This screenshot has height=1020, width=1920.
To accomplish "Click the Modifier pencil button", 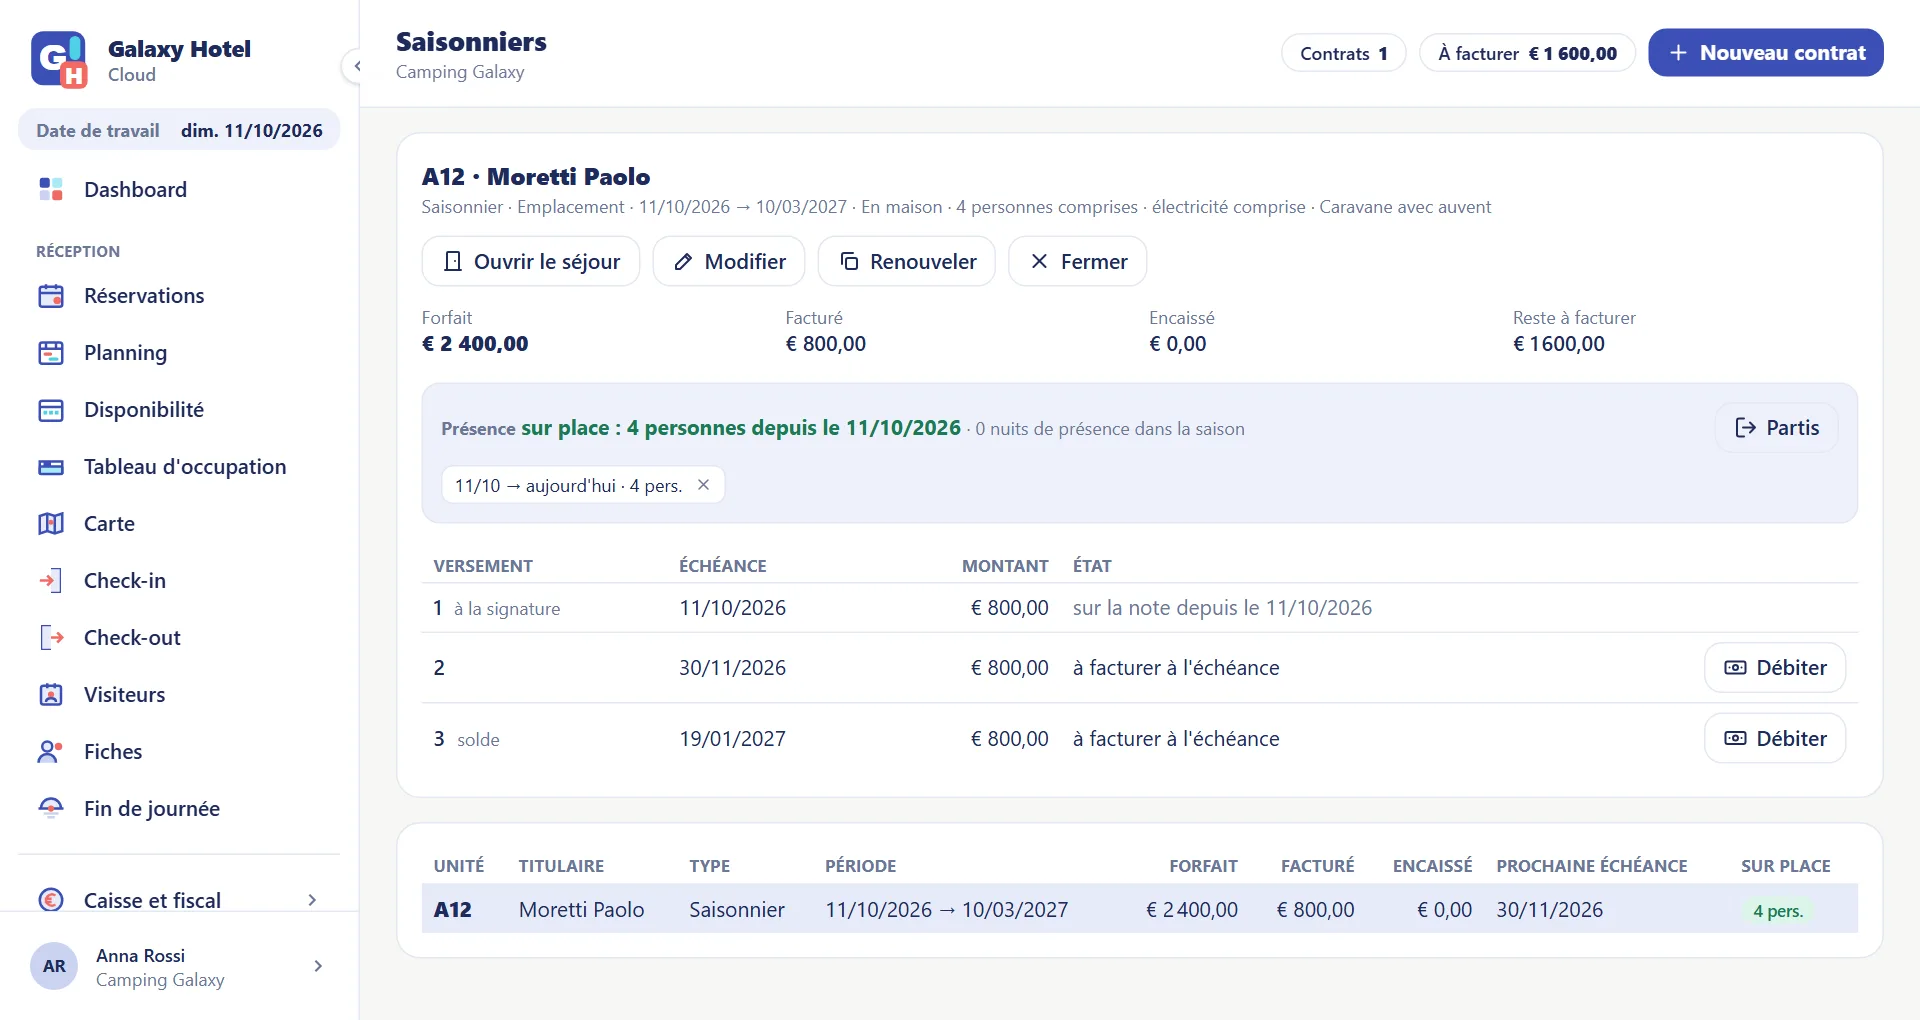I will 729,261.
